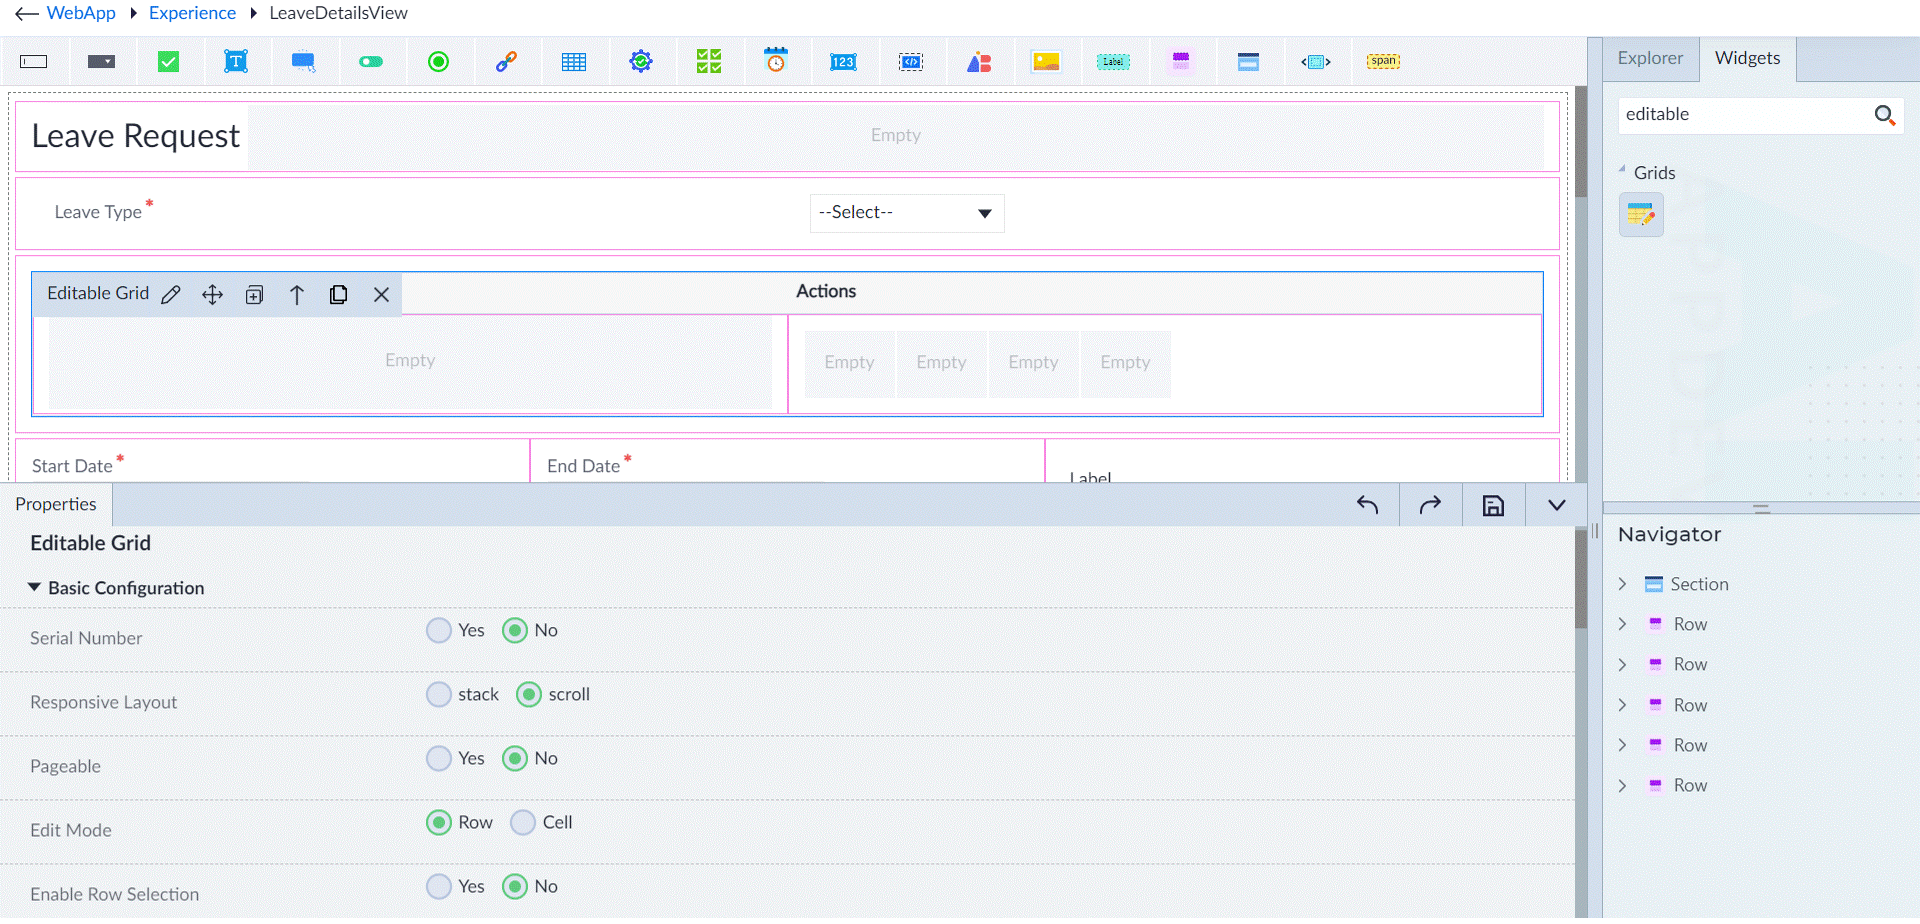Undo the last change
Viewport: 1920px width, 924px height.
pos(1368,505)
